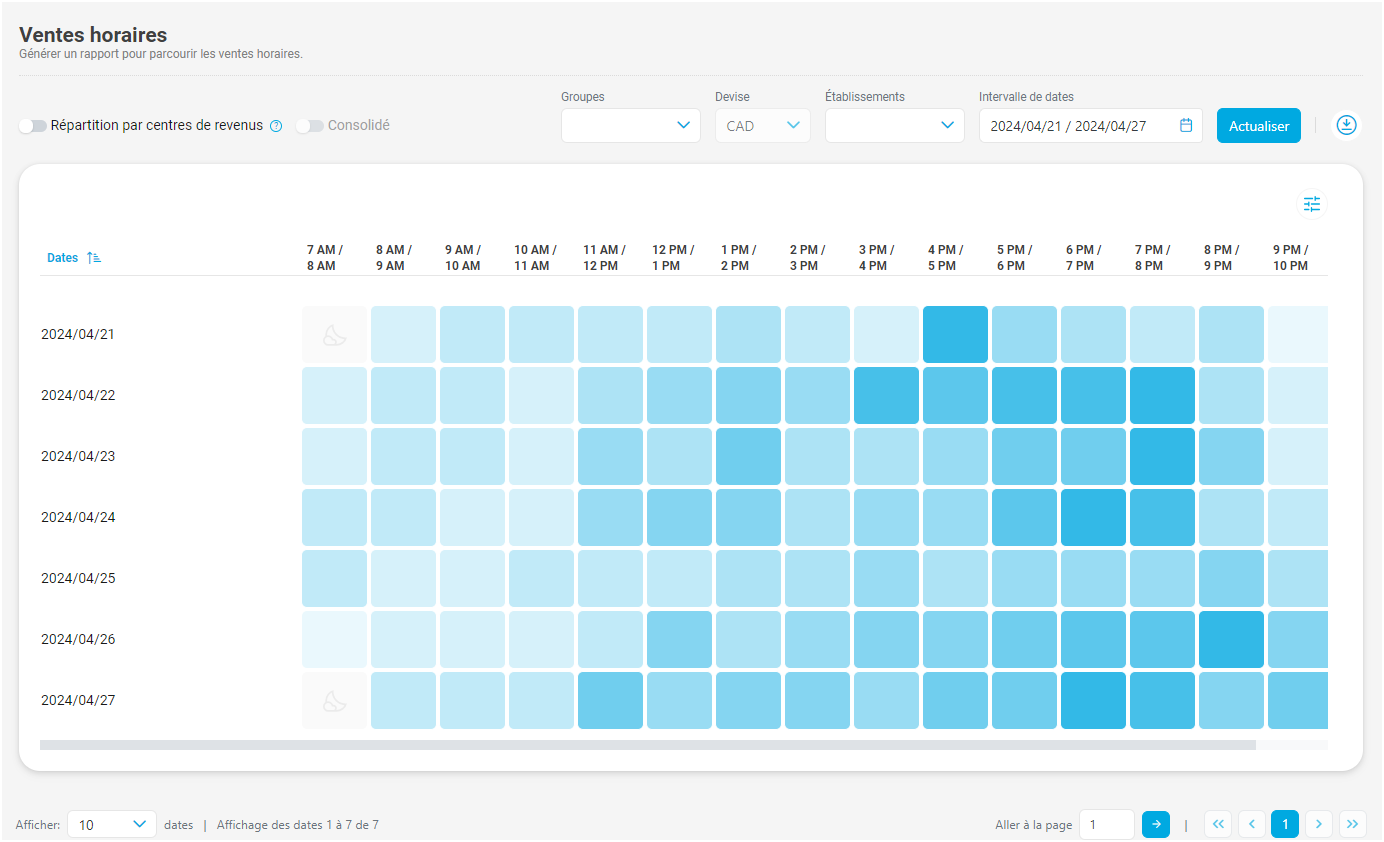
Task: Click the Ventes horaires page title
Action: tap(93, 35)
